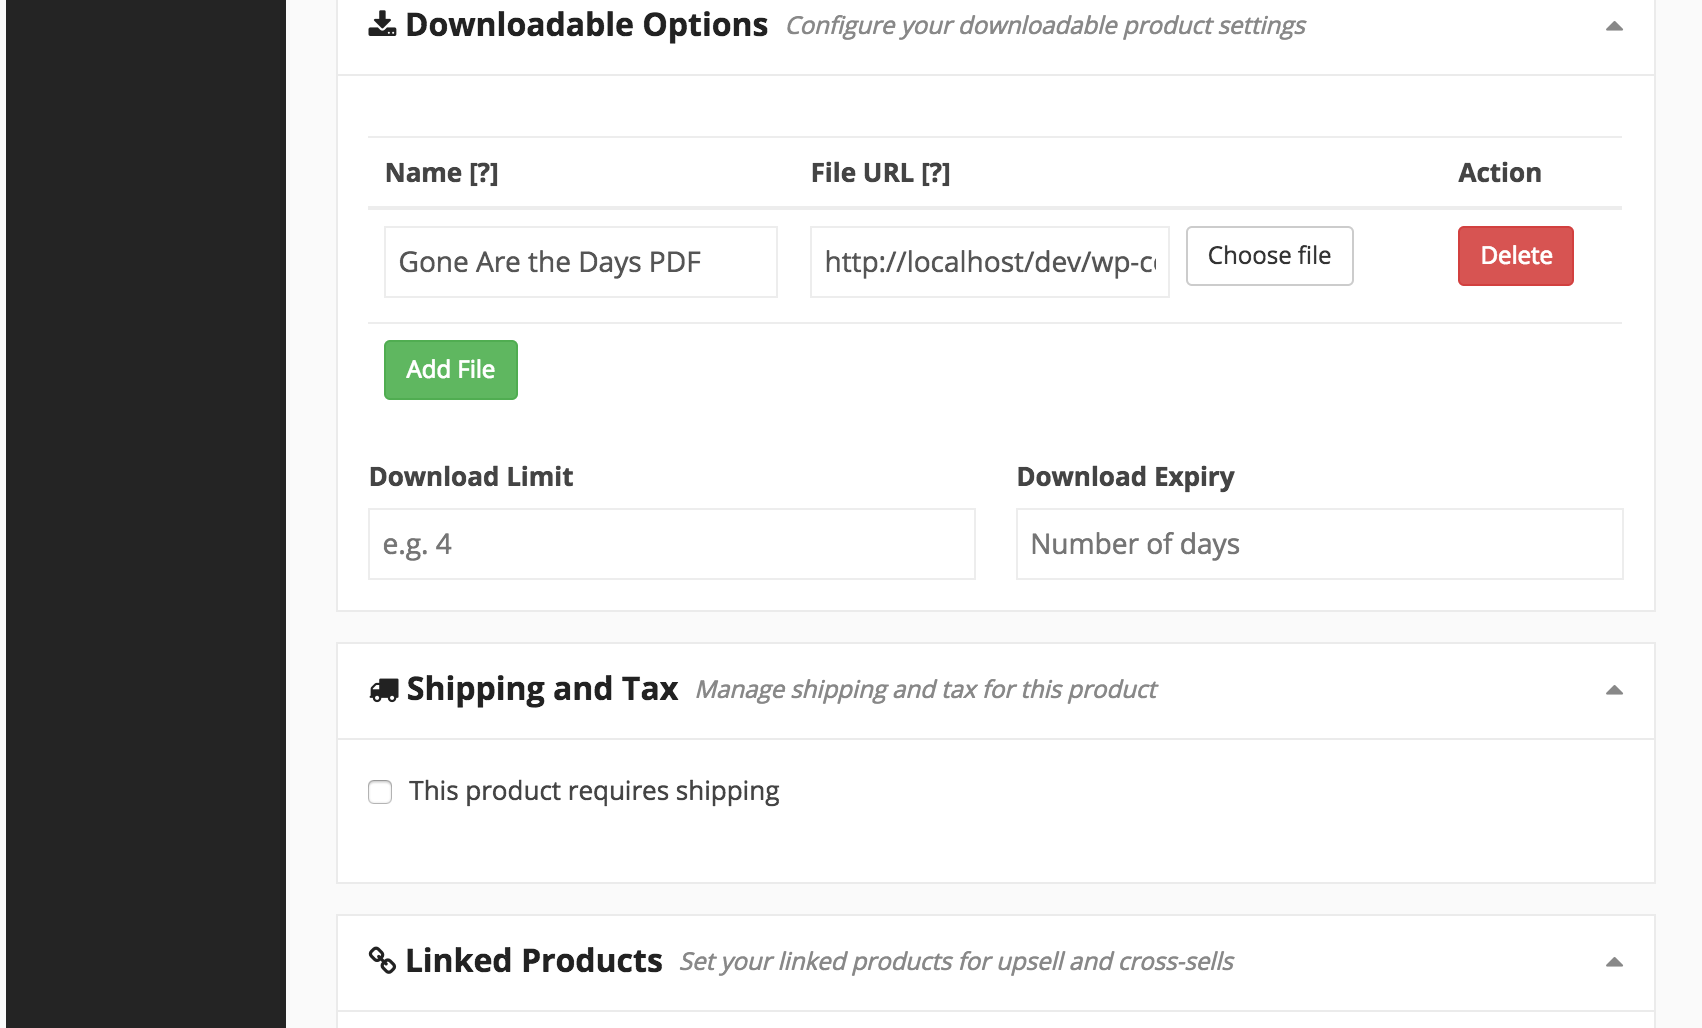
Task: Click the Downloadable Options download icon
Action: click(x=382, y=24)
